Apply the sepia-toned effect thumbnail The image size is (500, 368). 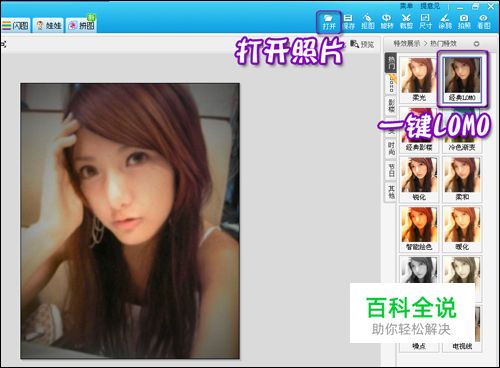coord(462,269)
